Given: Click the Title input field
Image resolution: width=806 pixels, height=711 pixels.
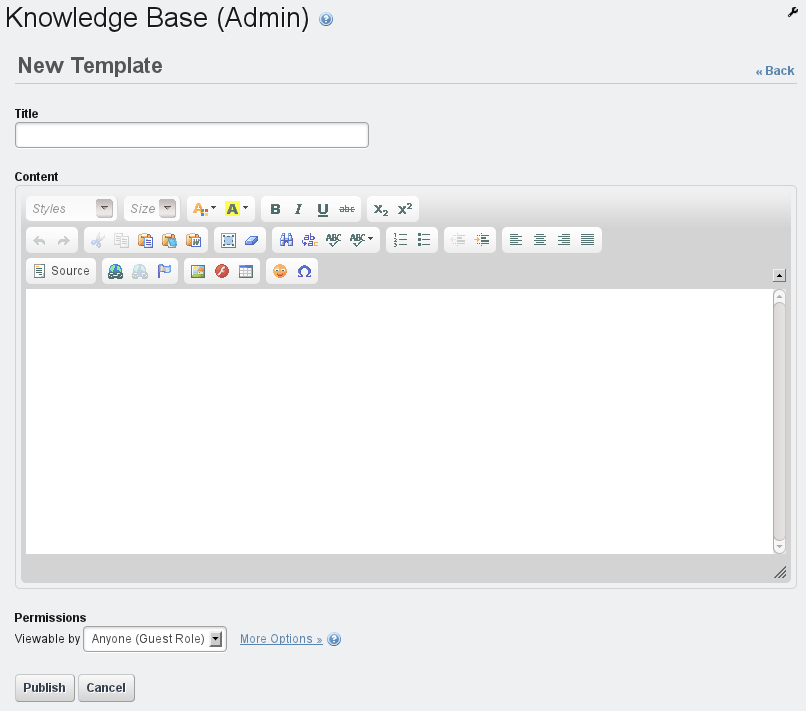Looking at the screenshot, I should pos(192,135).
